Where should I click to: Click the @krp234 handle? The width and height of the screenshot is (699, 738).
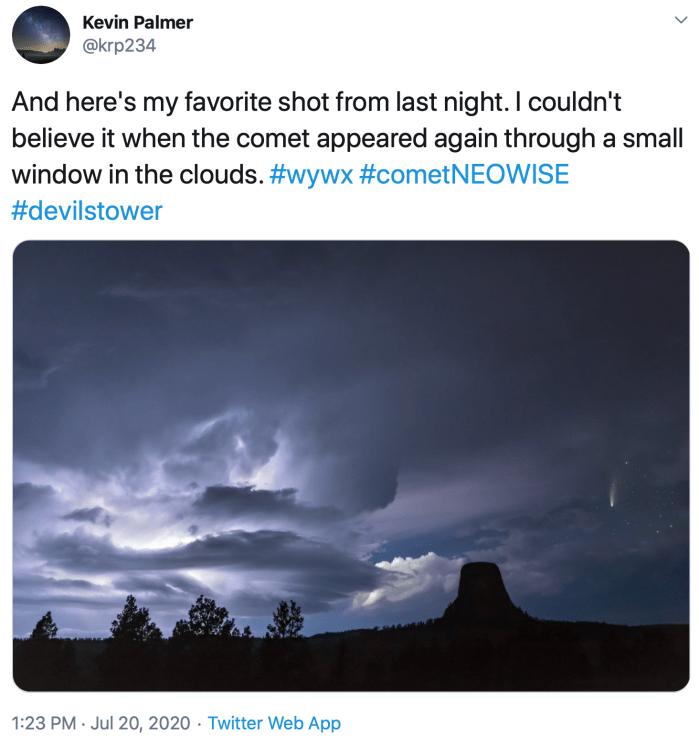point(119,45)
